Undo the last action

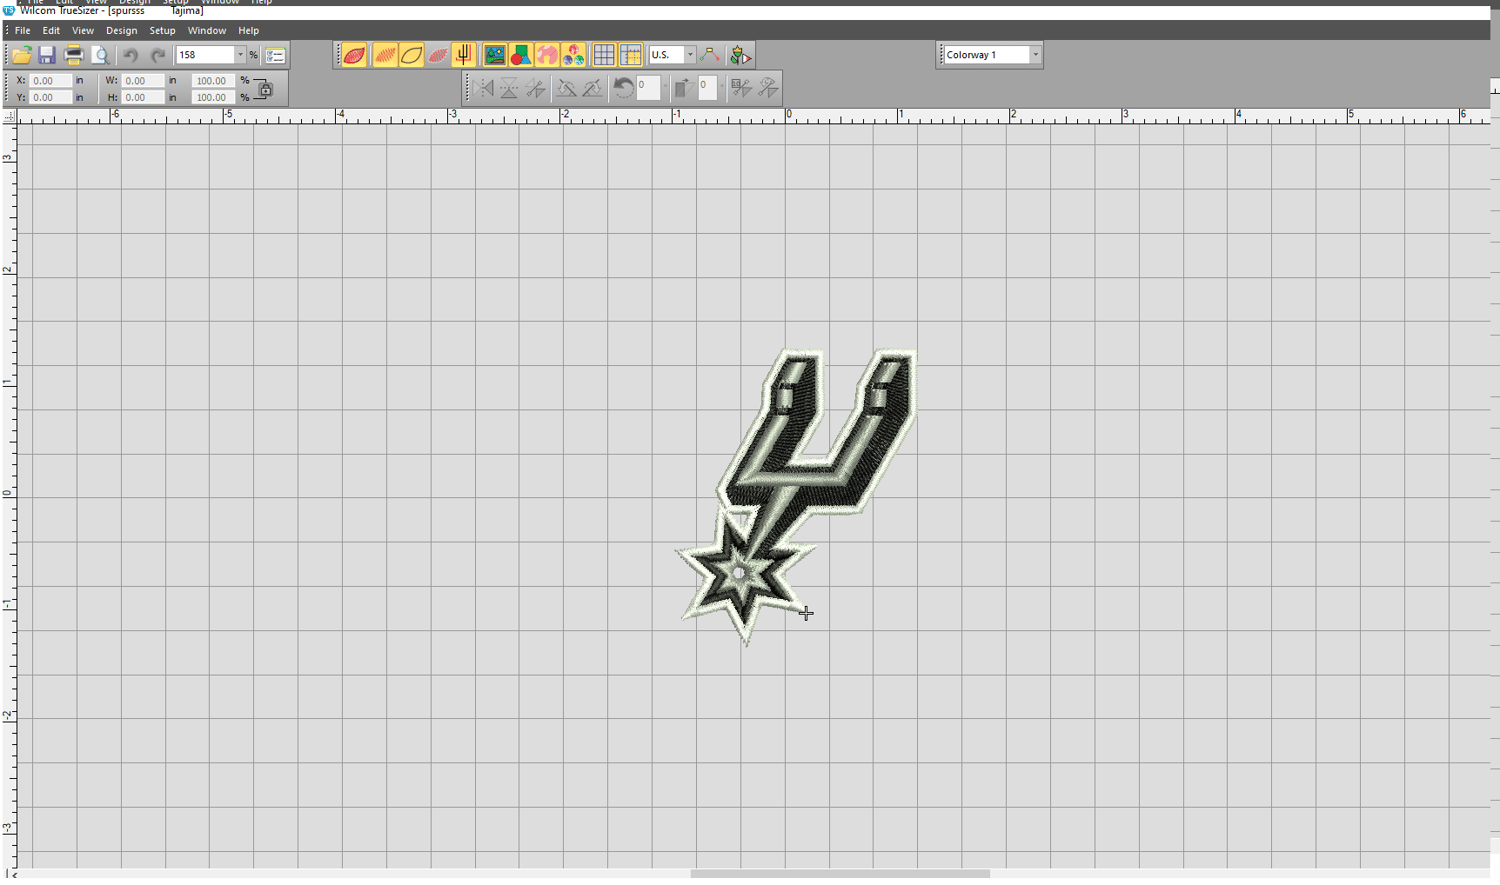coord(130,55)
